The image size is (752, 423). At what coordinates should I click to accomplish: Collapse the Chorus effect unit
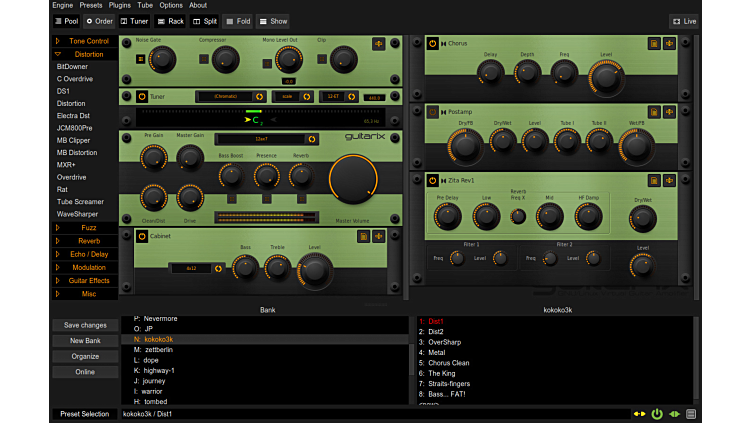[x=443, y=43]
